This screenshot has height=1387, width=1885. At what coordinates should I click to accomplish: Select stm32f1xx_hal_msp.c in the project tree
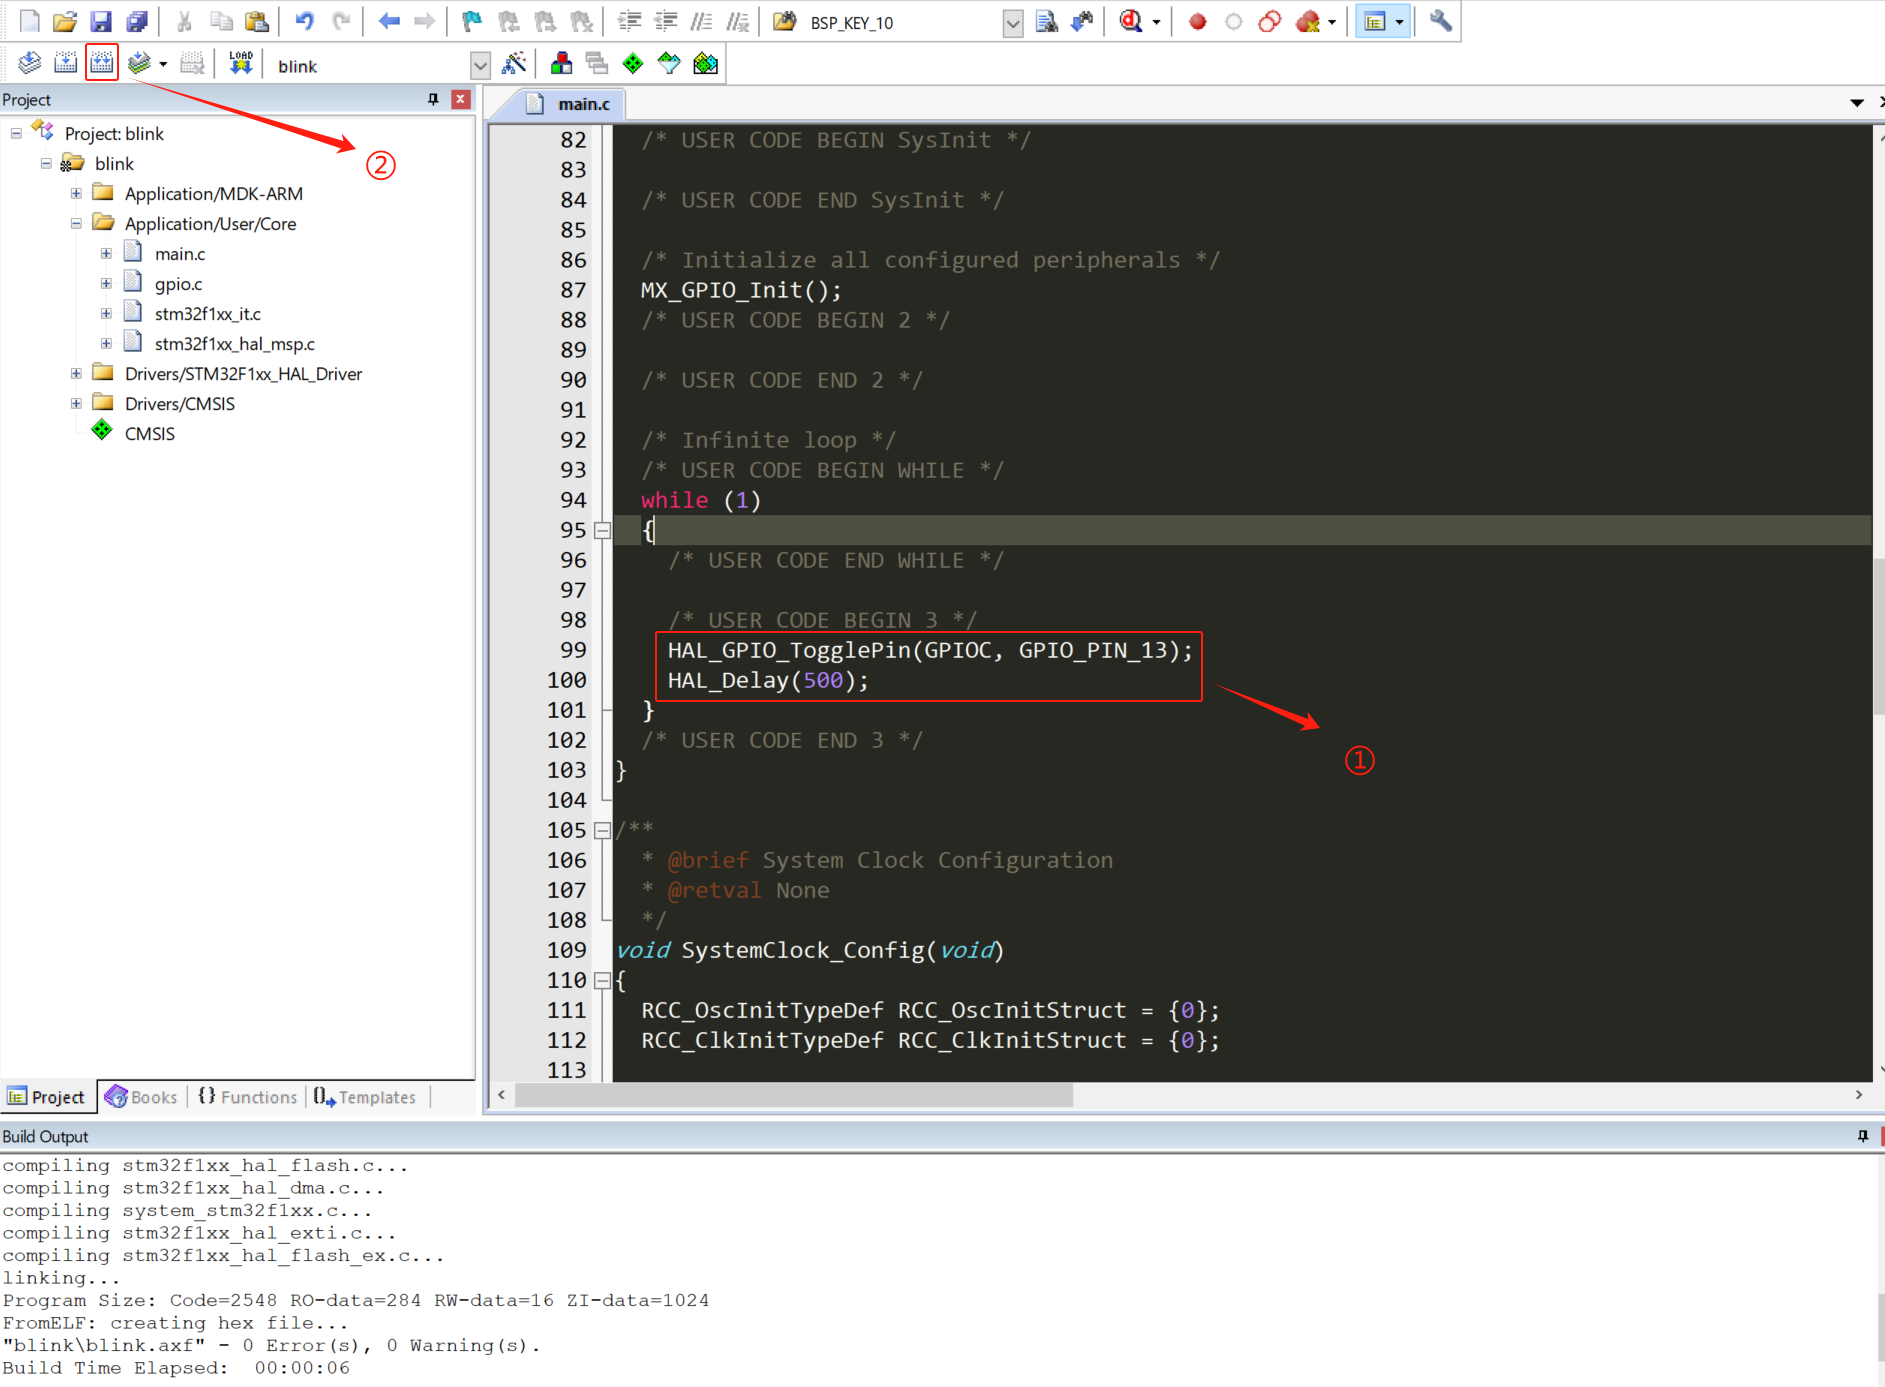[x=234, y=343]
